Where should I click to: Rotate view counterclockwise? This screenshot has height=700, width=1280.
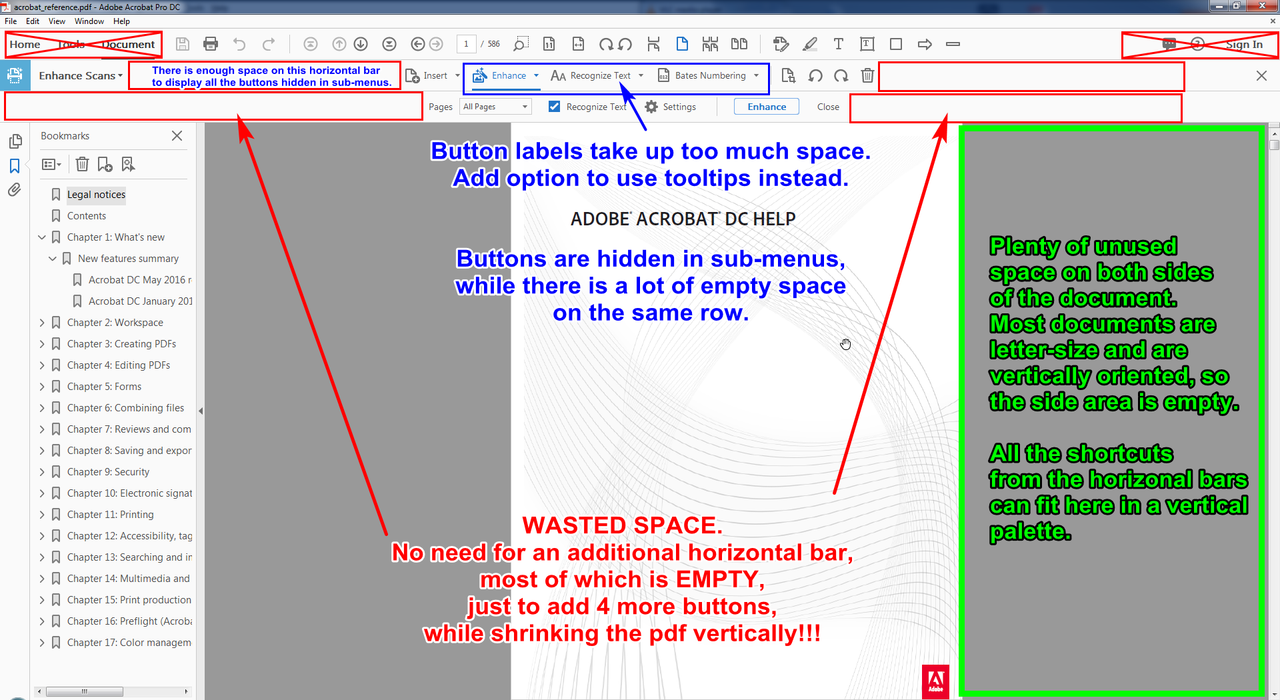coord(624,44)
